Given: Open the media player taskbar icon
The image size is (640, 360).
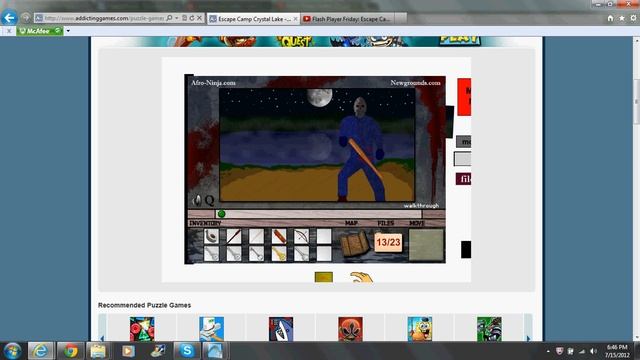Looking at the screenshot, I should (128, 351).
